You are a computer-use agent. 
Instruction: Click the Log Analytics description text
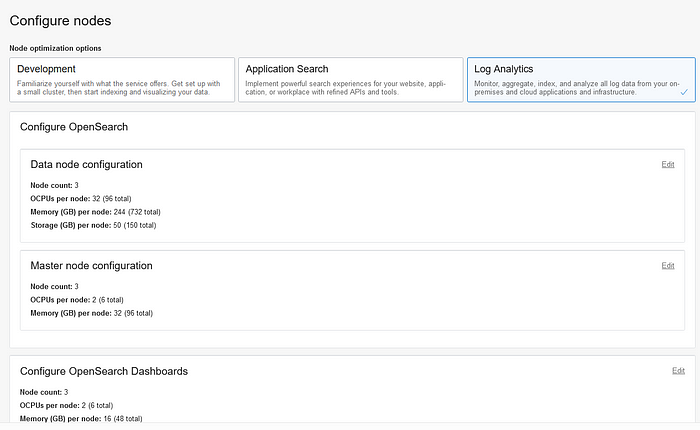pyautogui.click(x=577, y=88)
